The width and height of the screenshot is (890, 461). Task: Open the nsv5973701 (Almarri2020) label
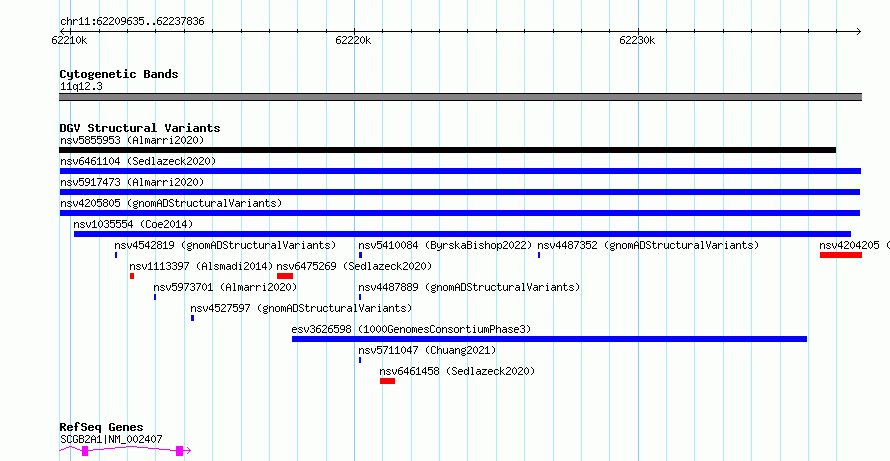[225, 287]
